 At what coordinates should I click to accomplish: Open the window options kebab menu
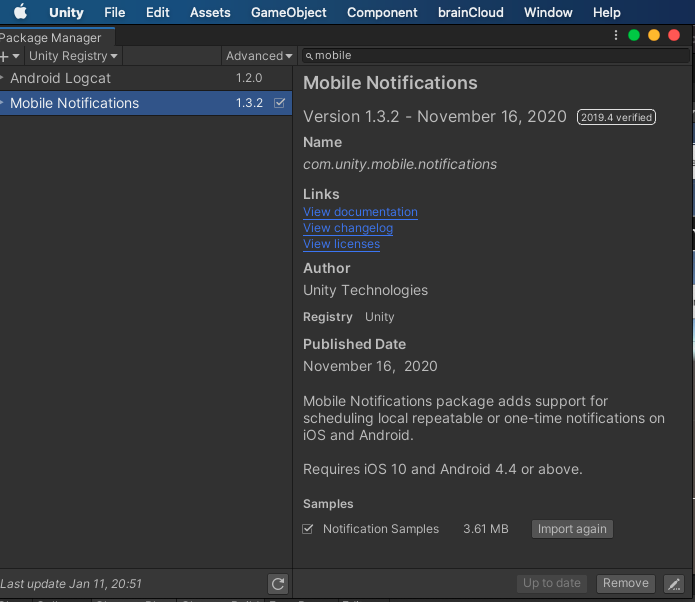pyautogui.click(x=616, y=35)
